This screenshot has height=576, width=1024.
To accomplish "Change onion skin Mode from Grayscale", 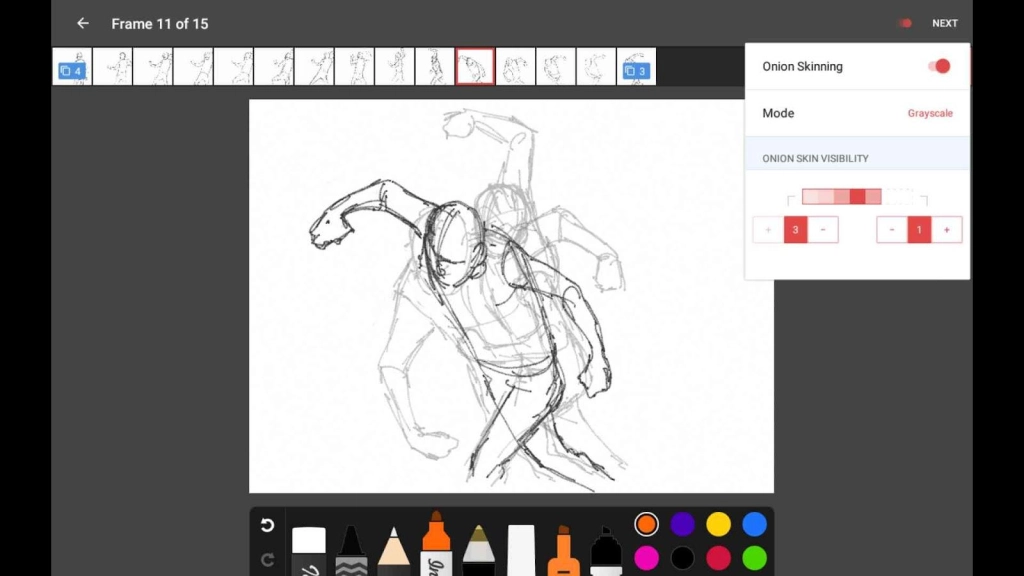I will [929, 113].
